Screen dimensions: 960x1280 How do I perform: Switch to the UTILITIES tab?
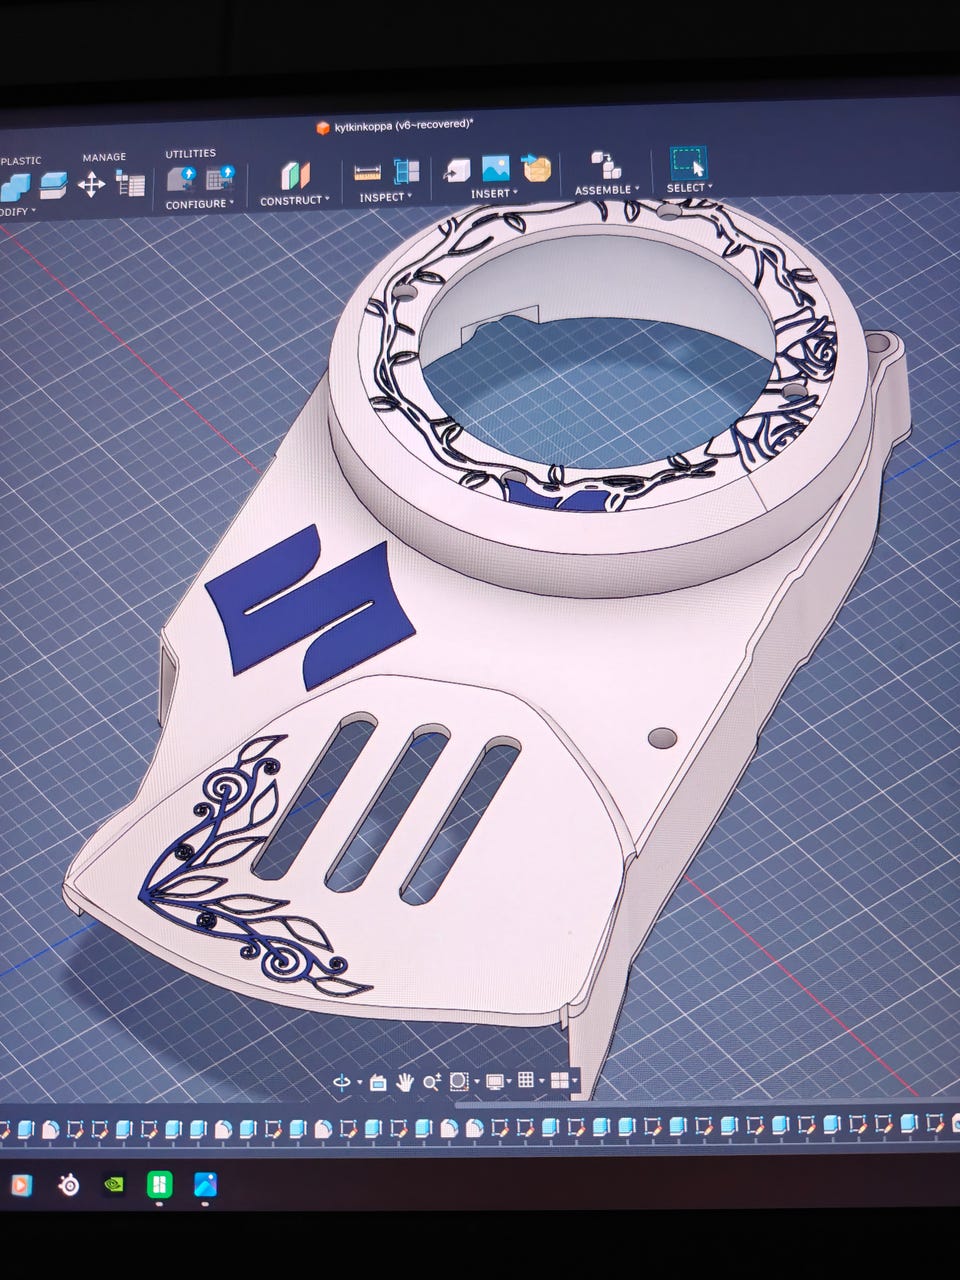(190, 154)
